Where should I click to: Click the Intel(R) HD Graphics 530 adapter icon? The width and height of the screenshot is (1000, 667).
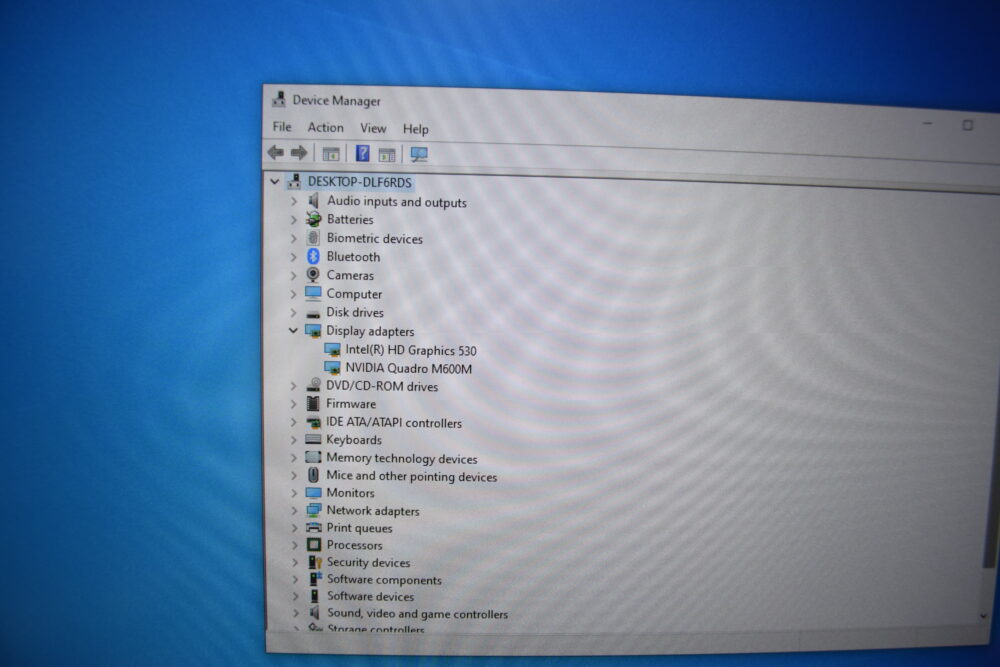(332, 349)
